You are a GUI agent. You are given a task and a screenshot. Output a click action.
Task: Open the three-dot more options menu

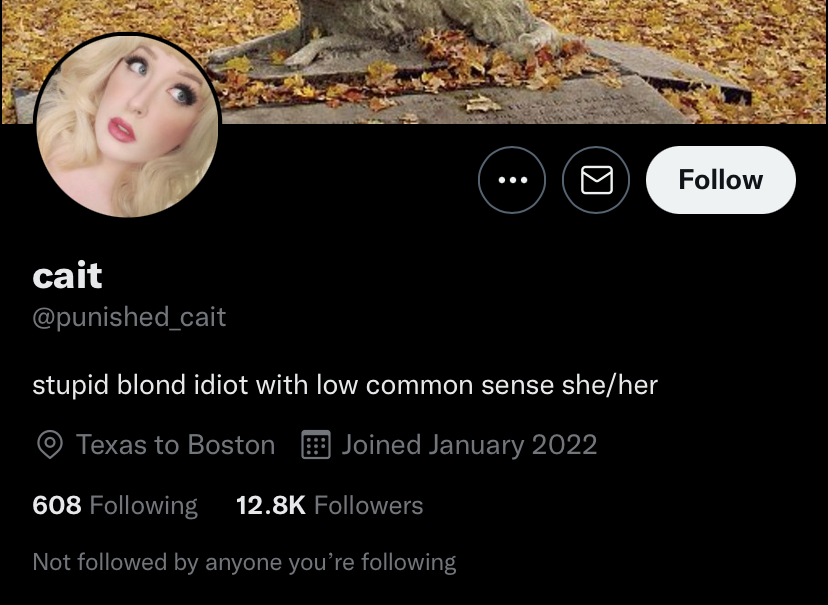click(512, 180)
